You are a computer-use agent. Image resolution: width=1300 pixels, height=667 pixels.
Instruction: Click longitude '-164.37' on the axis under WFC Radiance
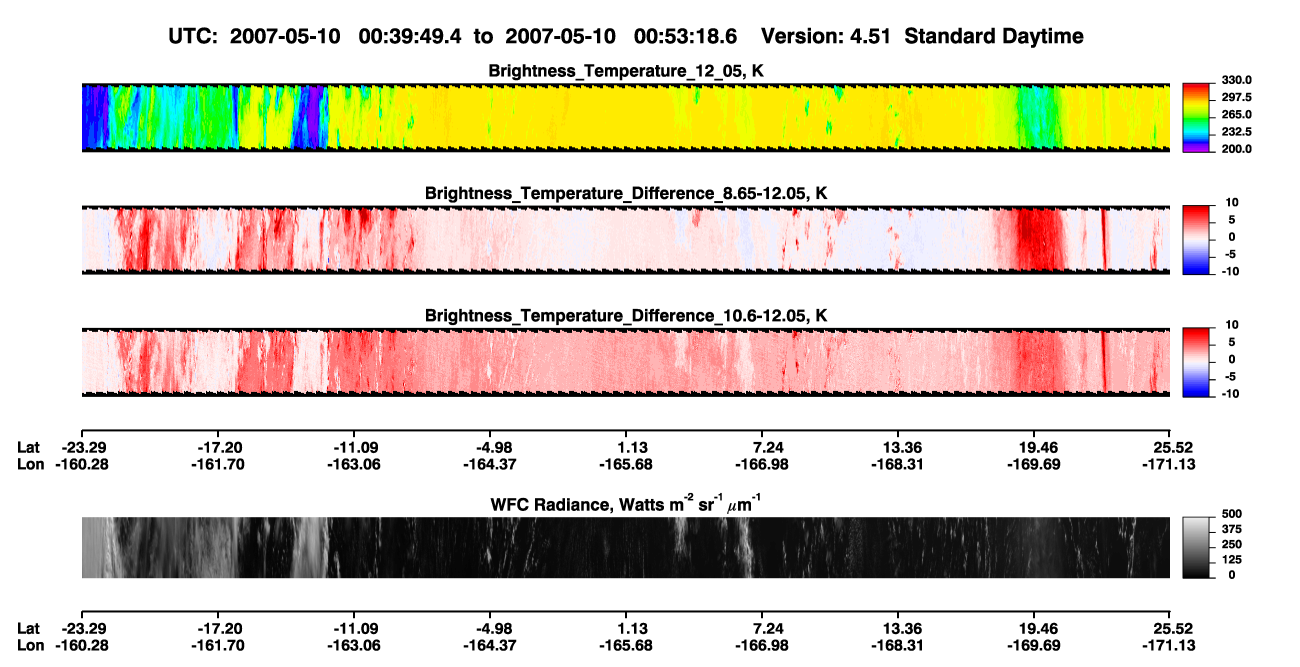pos(489,645)
